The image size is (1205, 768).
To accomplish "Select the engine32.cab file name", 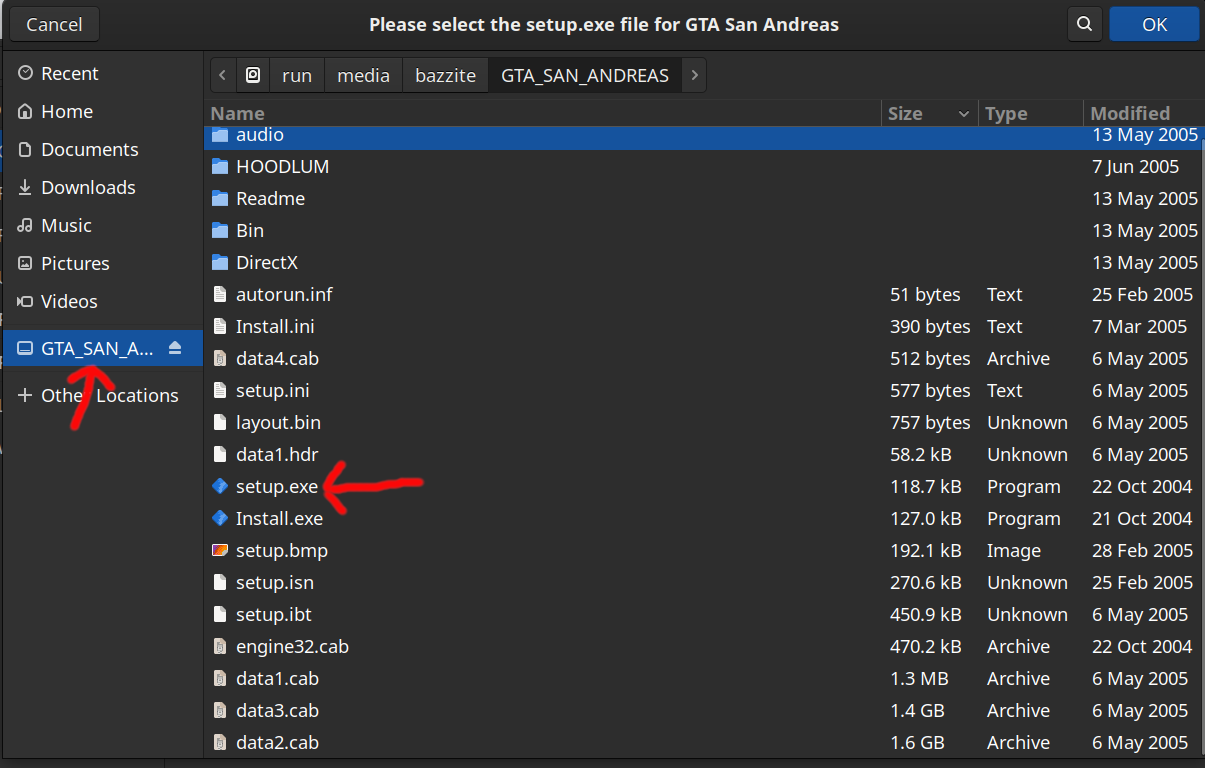I will point(292,646).
